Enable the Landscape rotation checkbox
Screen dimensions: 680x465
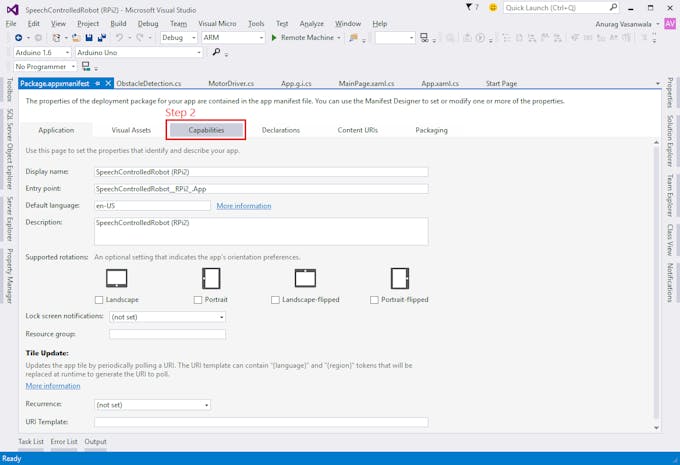pyautogui.click(x=99, y=300)
